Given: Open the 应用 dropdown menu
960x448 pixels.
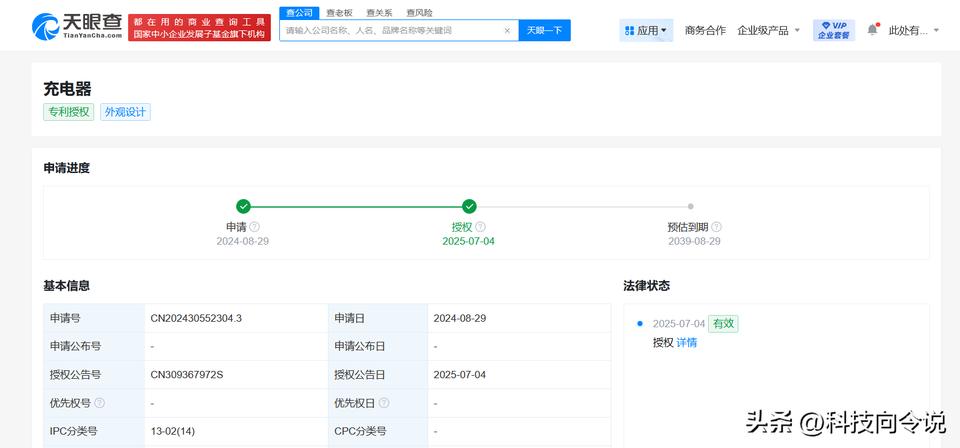Looking at the screenshot, I should pyautogui.click(x=646, y=30).
